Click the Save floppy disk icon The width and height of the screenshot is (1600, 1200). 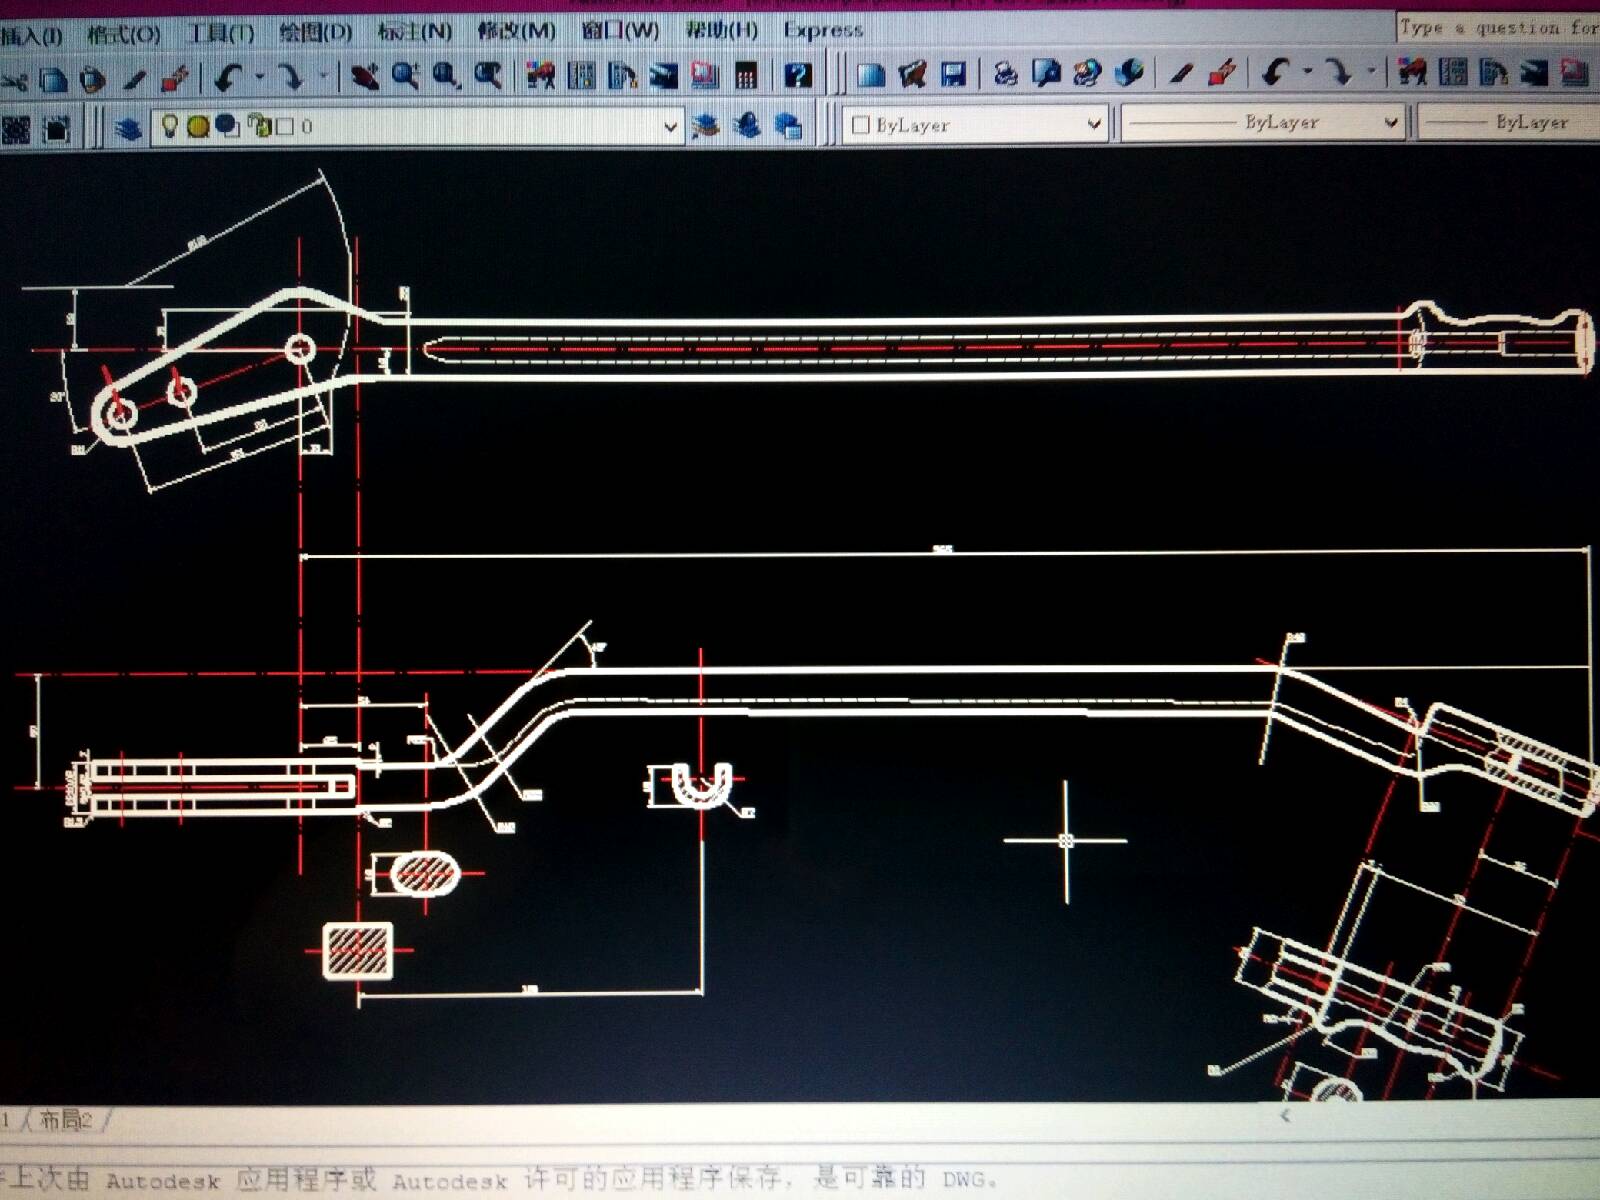(x=954, y=75)
